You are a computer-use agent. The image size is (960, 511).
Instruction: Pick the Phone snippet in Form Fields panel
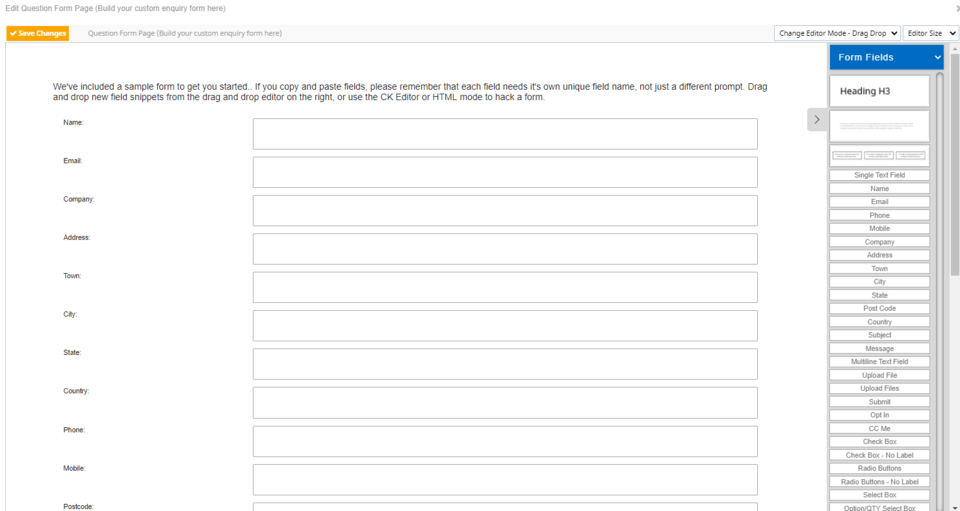(880, 215)
